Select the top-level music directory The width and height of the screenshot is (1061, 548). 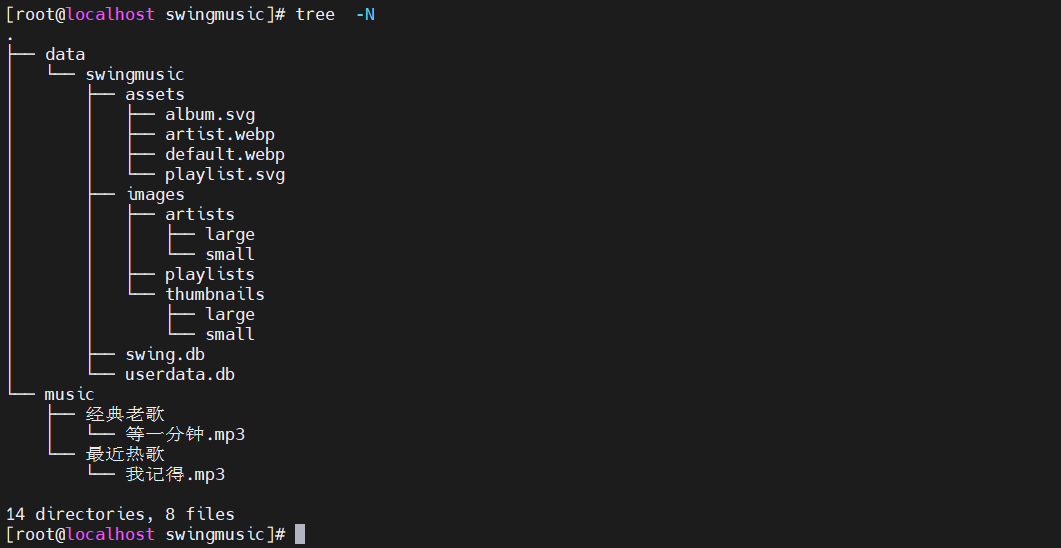click(69, 394)
